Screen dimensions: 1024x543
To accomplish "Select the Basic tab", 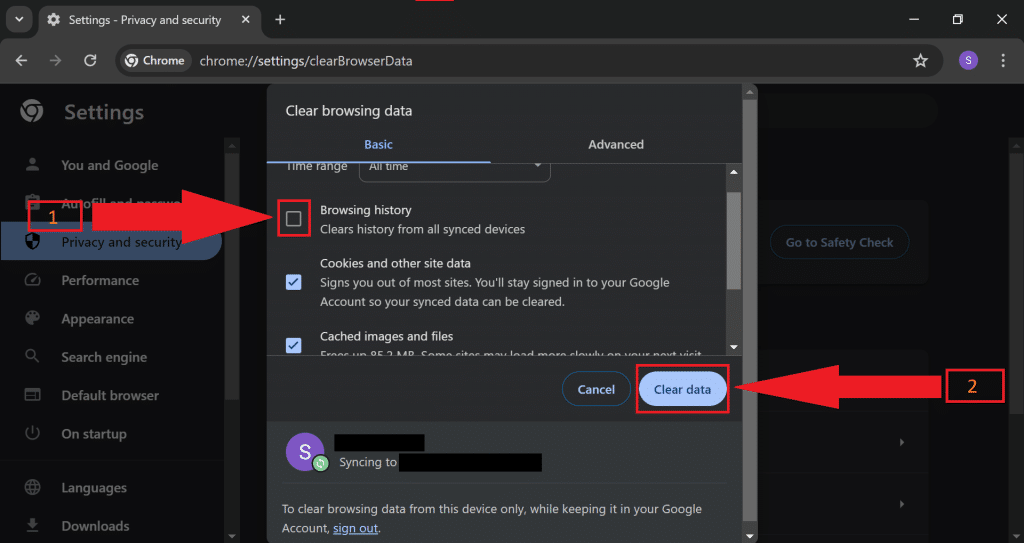I will click(378, 144).
